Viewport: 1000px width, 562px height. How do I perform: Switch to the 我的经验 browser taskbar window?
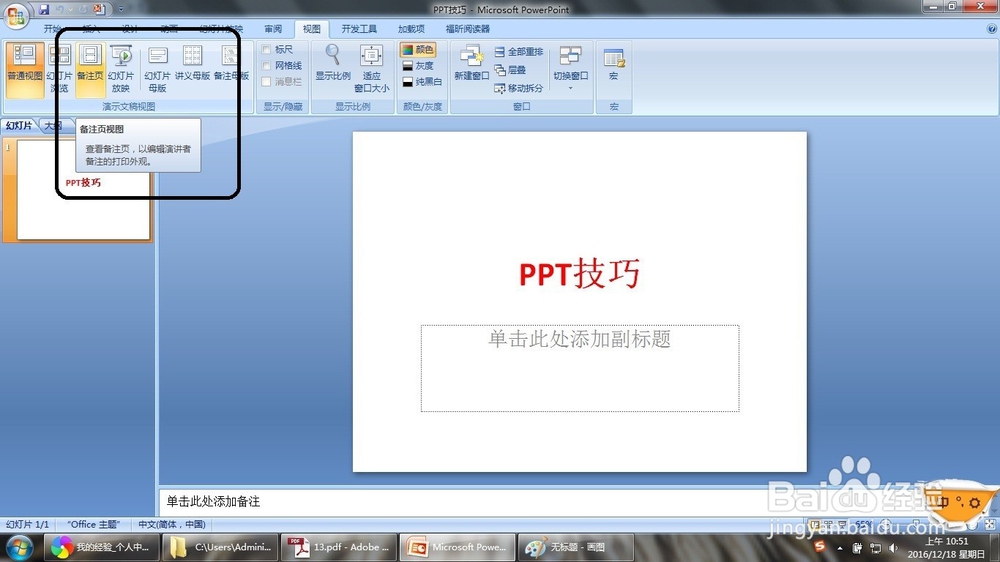101,547
